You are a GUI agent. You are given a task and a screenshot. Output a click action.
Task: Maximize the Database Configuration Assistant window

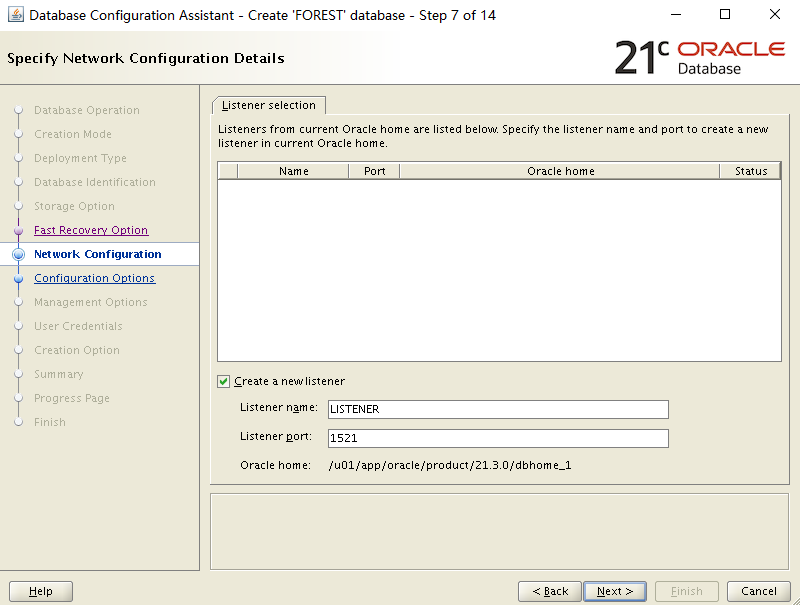click(725, 14)
